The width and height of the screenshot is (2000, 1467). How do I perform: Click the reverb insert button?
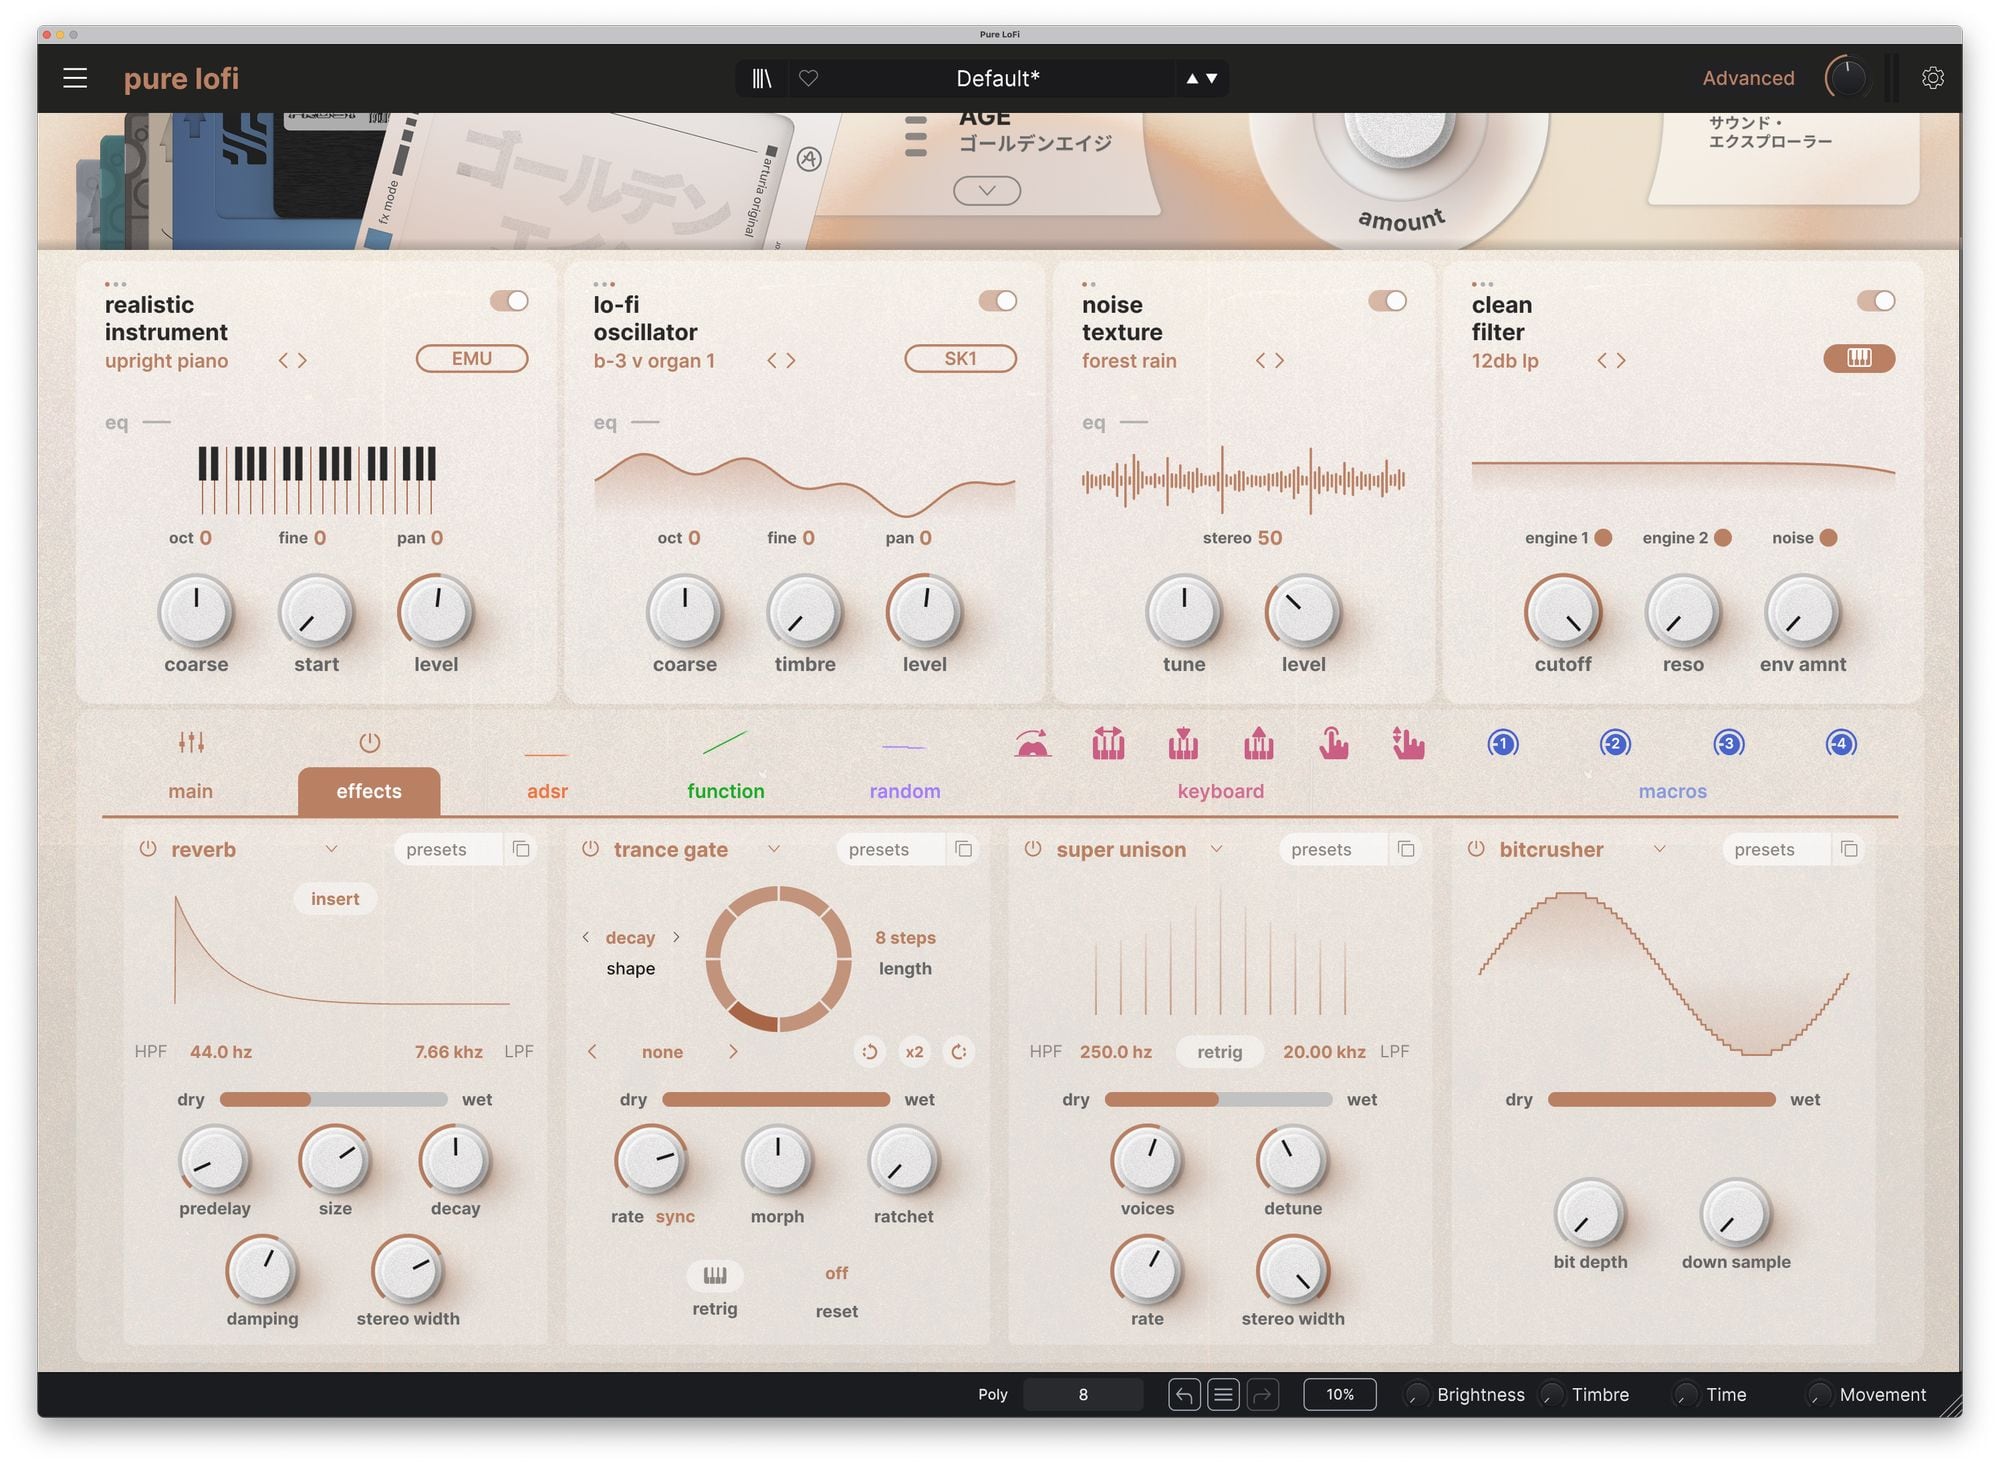pyautogui.click(x=334, y=898)
